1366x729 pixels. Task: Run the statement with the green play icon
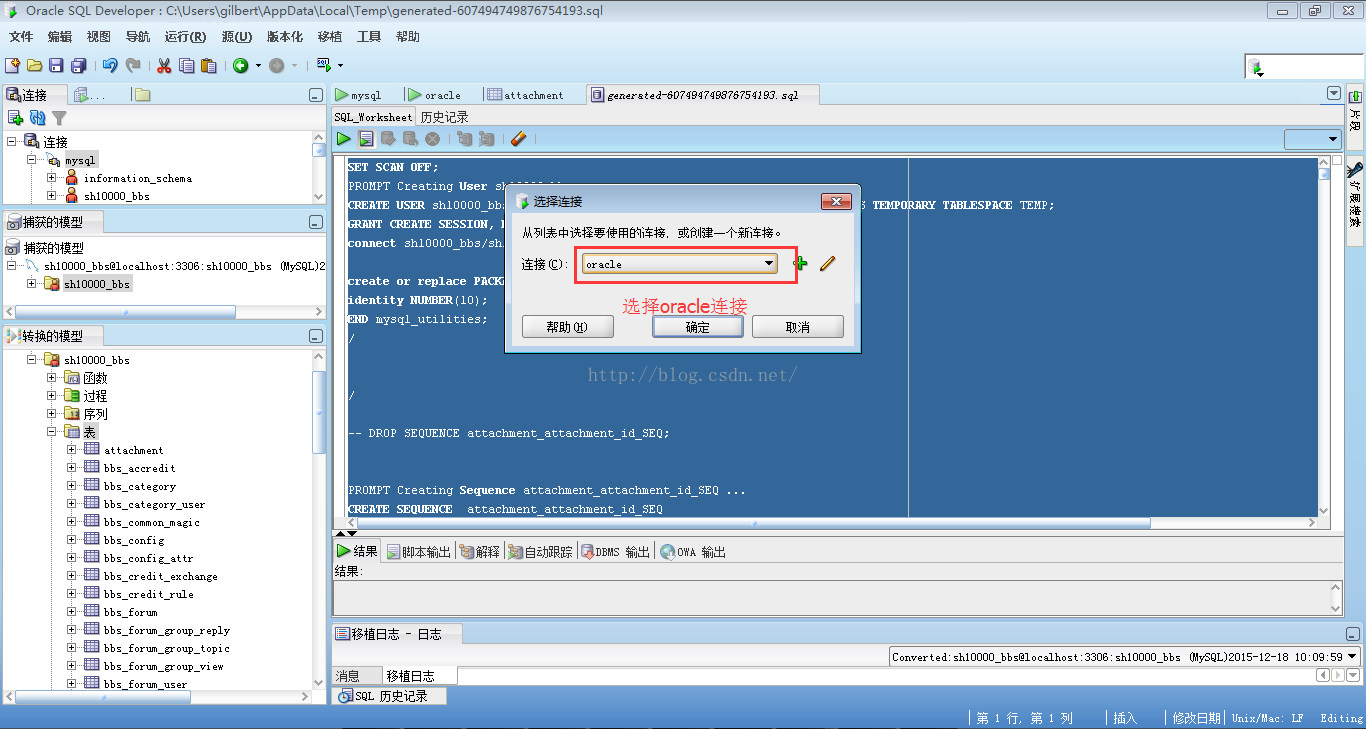(344, 138)
